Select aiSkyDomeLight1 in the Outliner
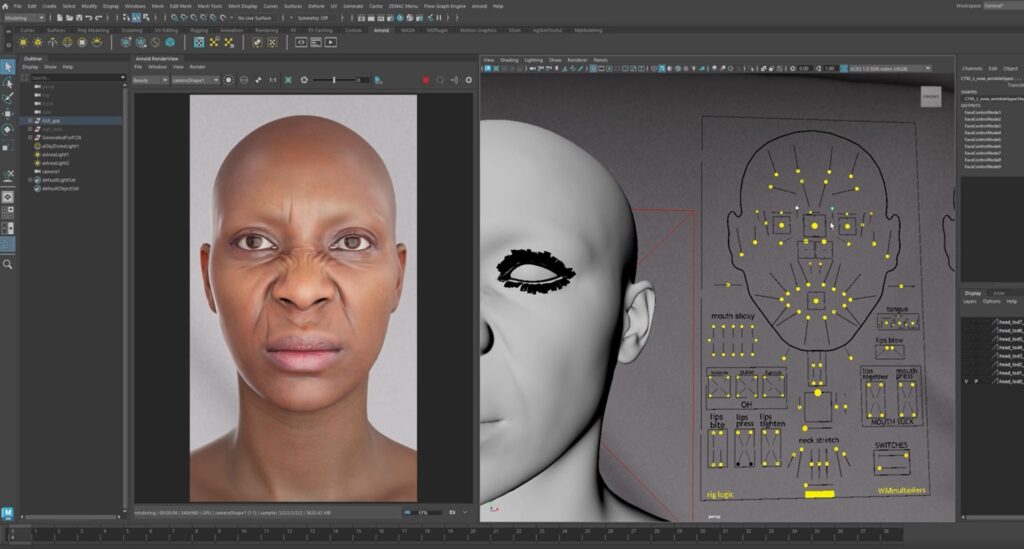 click(x=60, y=146)
